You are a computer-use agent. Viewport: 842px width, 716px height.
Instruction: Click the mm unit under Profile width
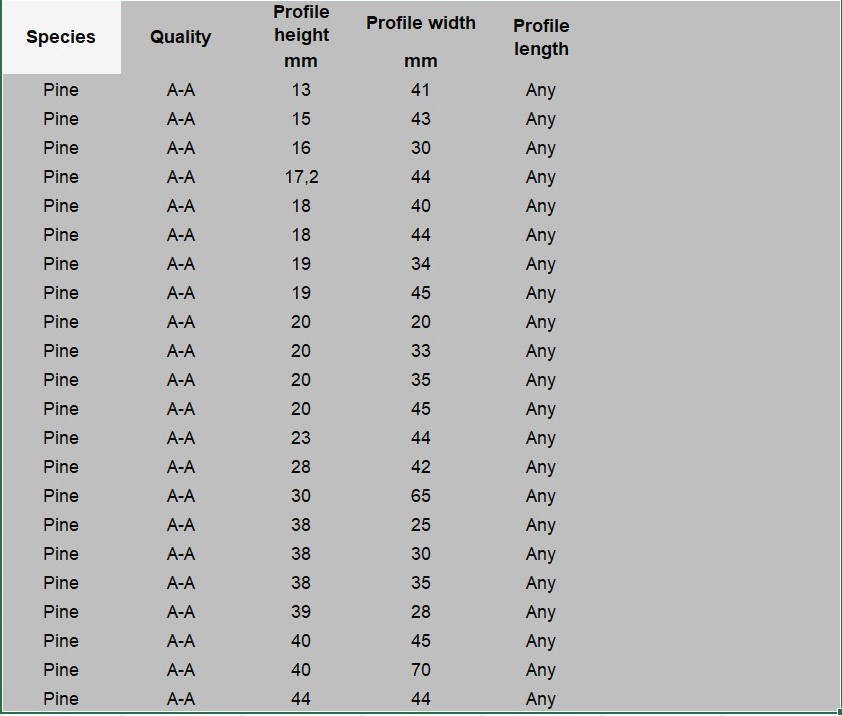pos(421,62)
